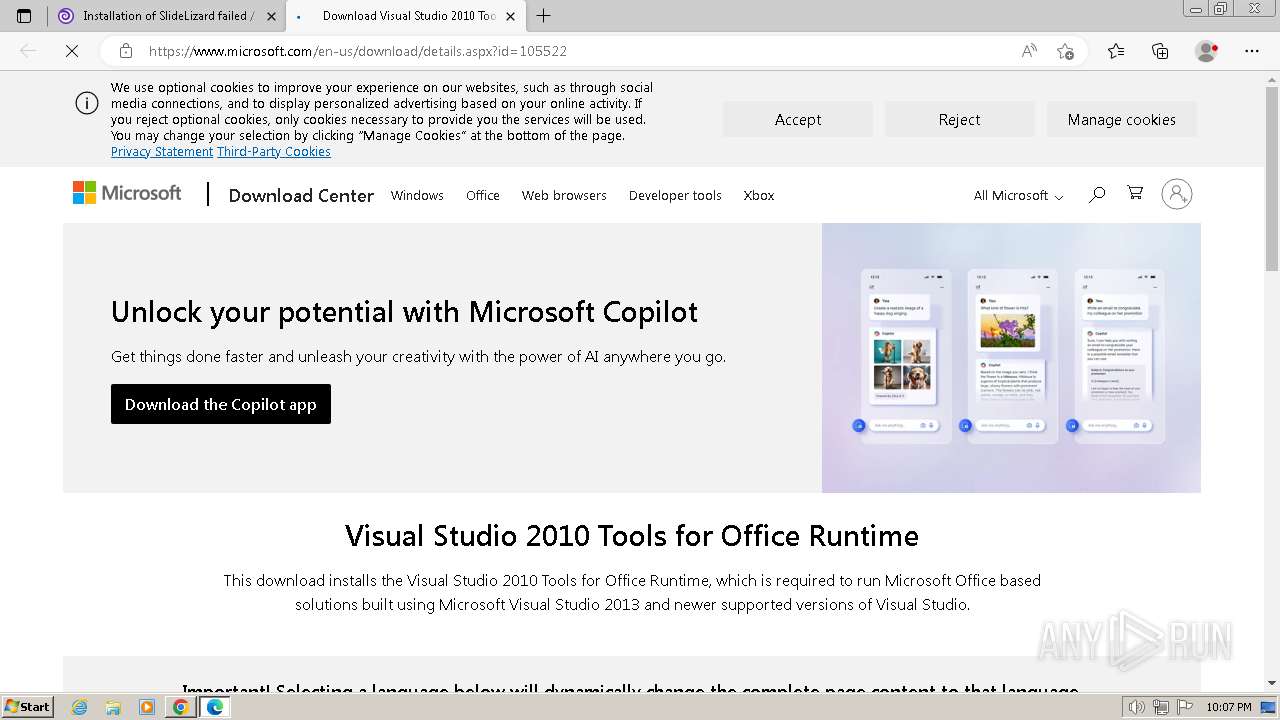Open the tab actions menu icon
Viewport: 1280px width, 720px height.
coord(24,16)
